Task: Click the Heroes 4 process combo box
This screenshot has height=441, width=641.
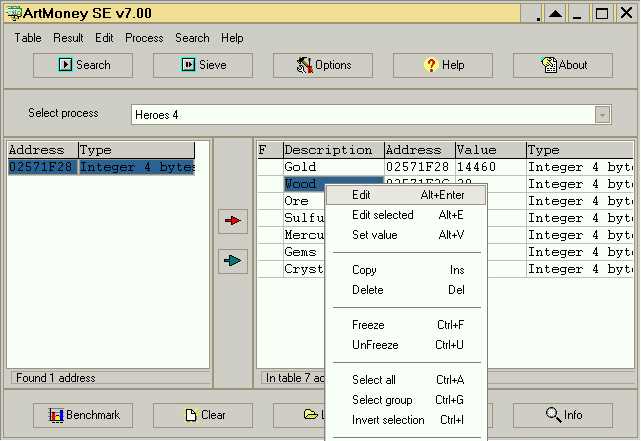Action: (x=371, y=115)
